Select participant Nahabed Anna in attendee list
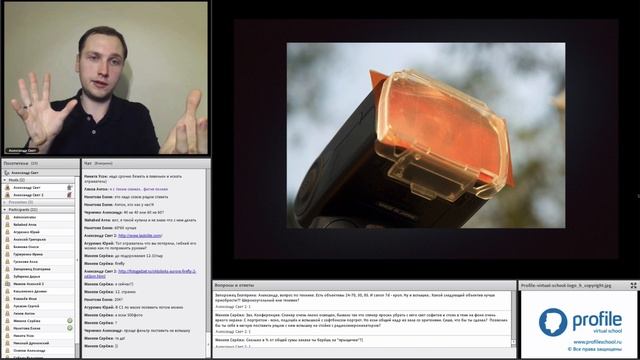 tap(39, 224)
